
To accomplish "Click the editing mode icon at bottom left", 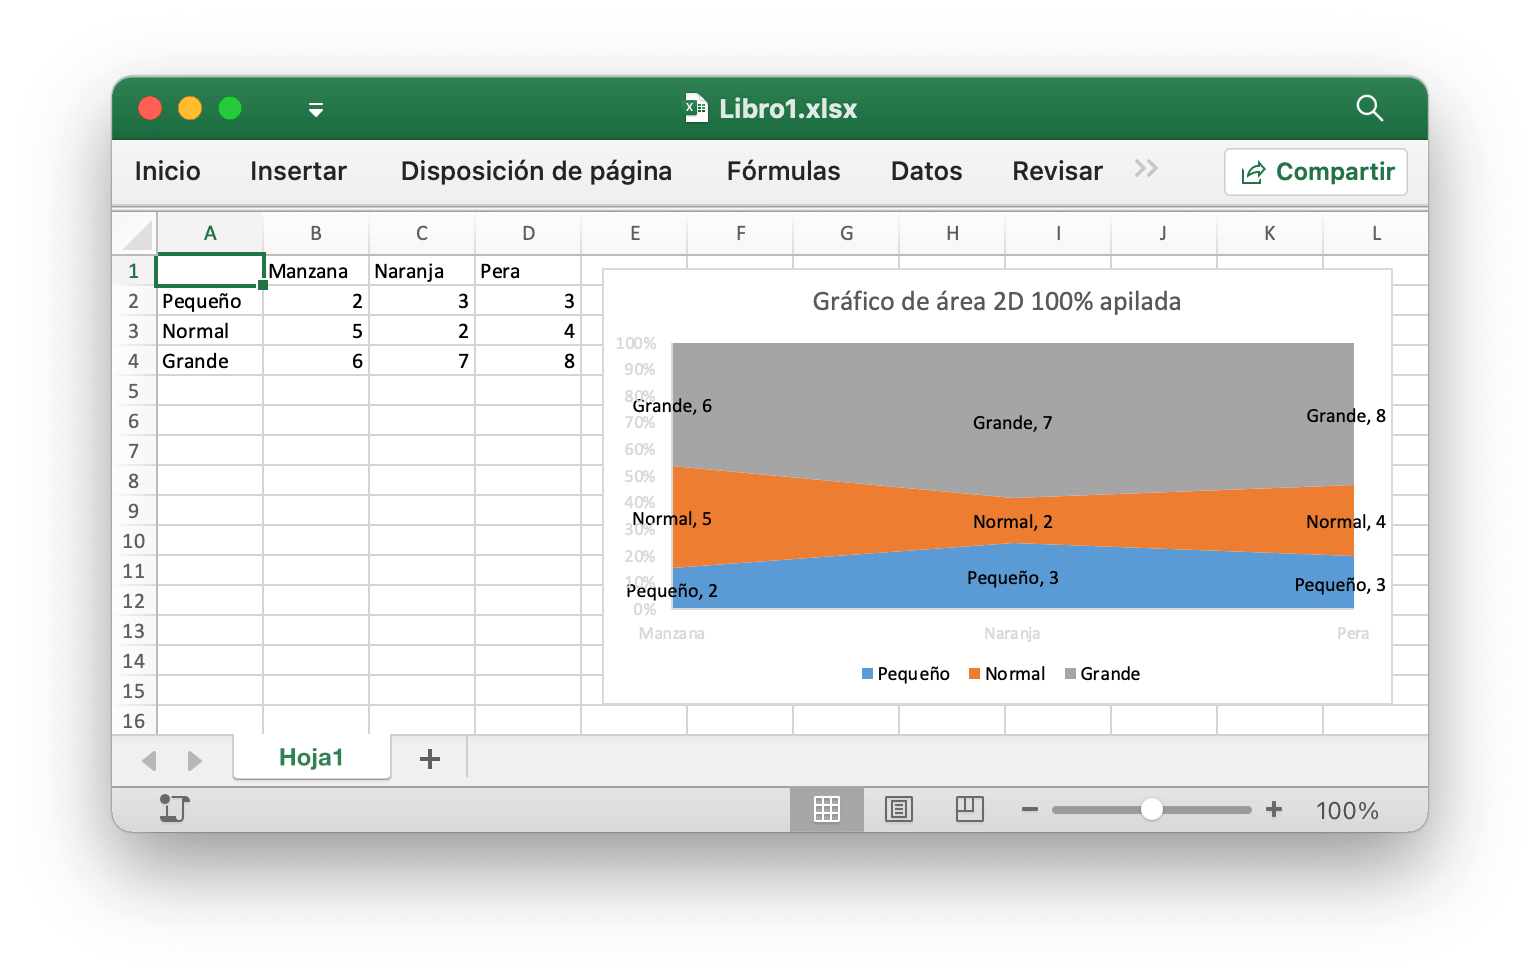I will (174, 809).
